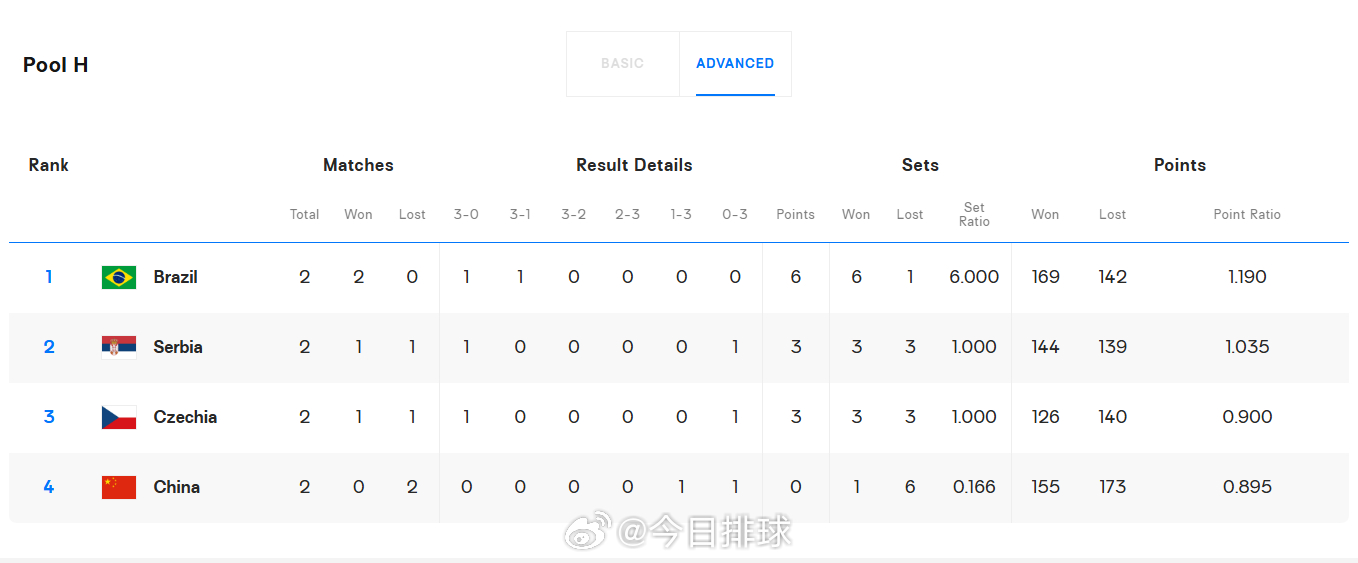Click rank number 3
This screenshot has height=563, width=1358.
(48, 417)
